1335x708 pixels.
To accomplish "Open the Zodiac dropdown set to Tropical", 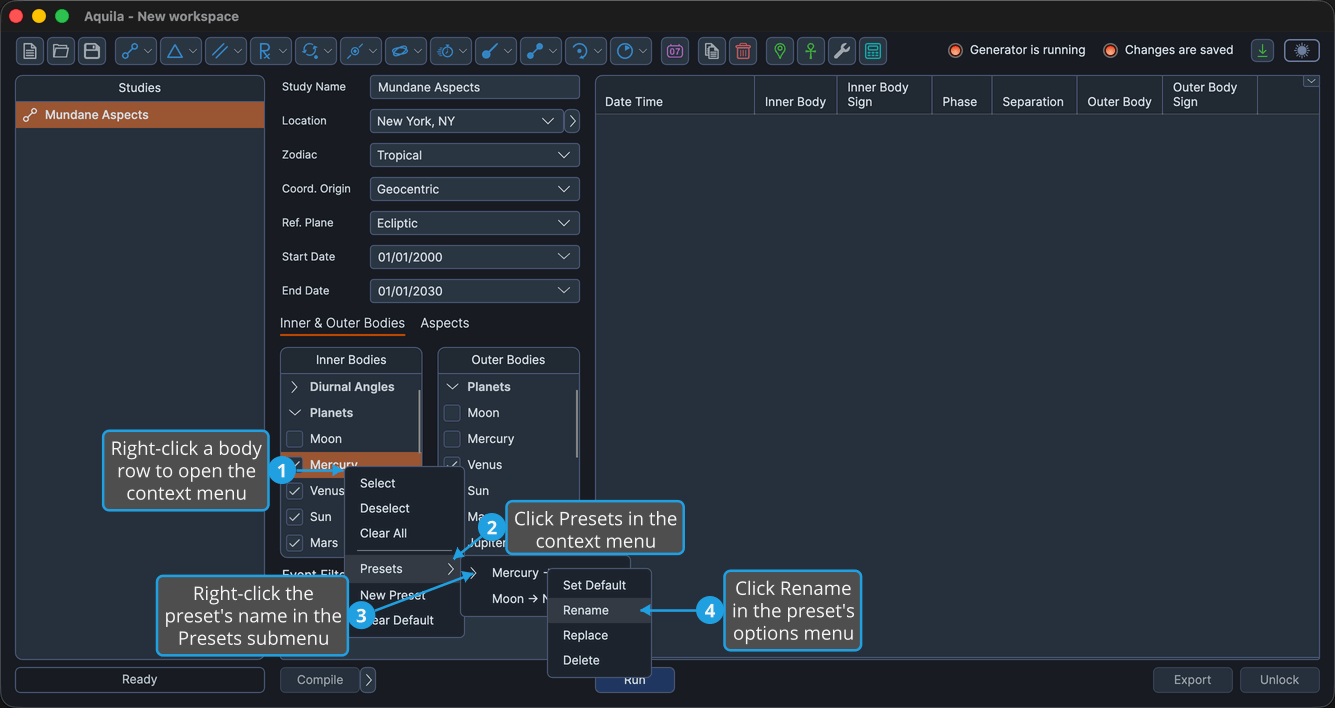I will [x=474, y=155].
